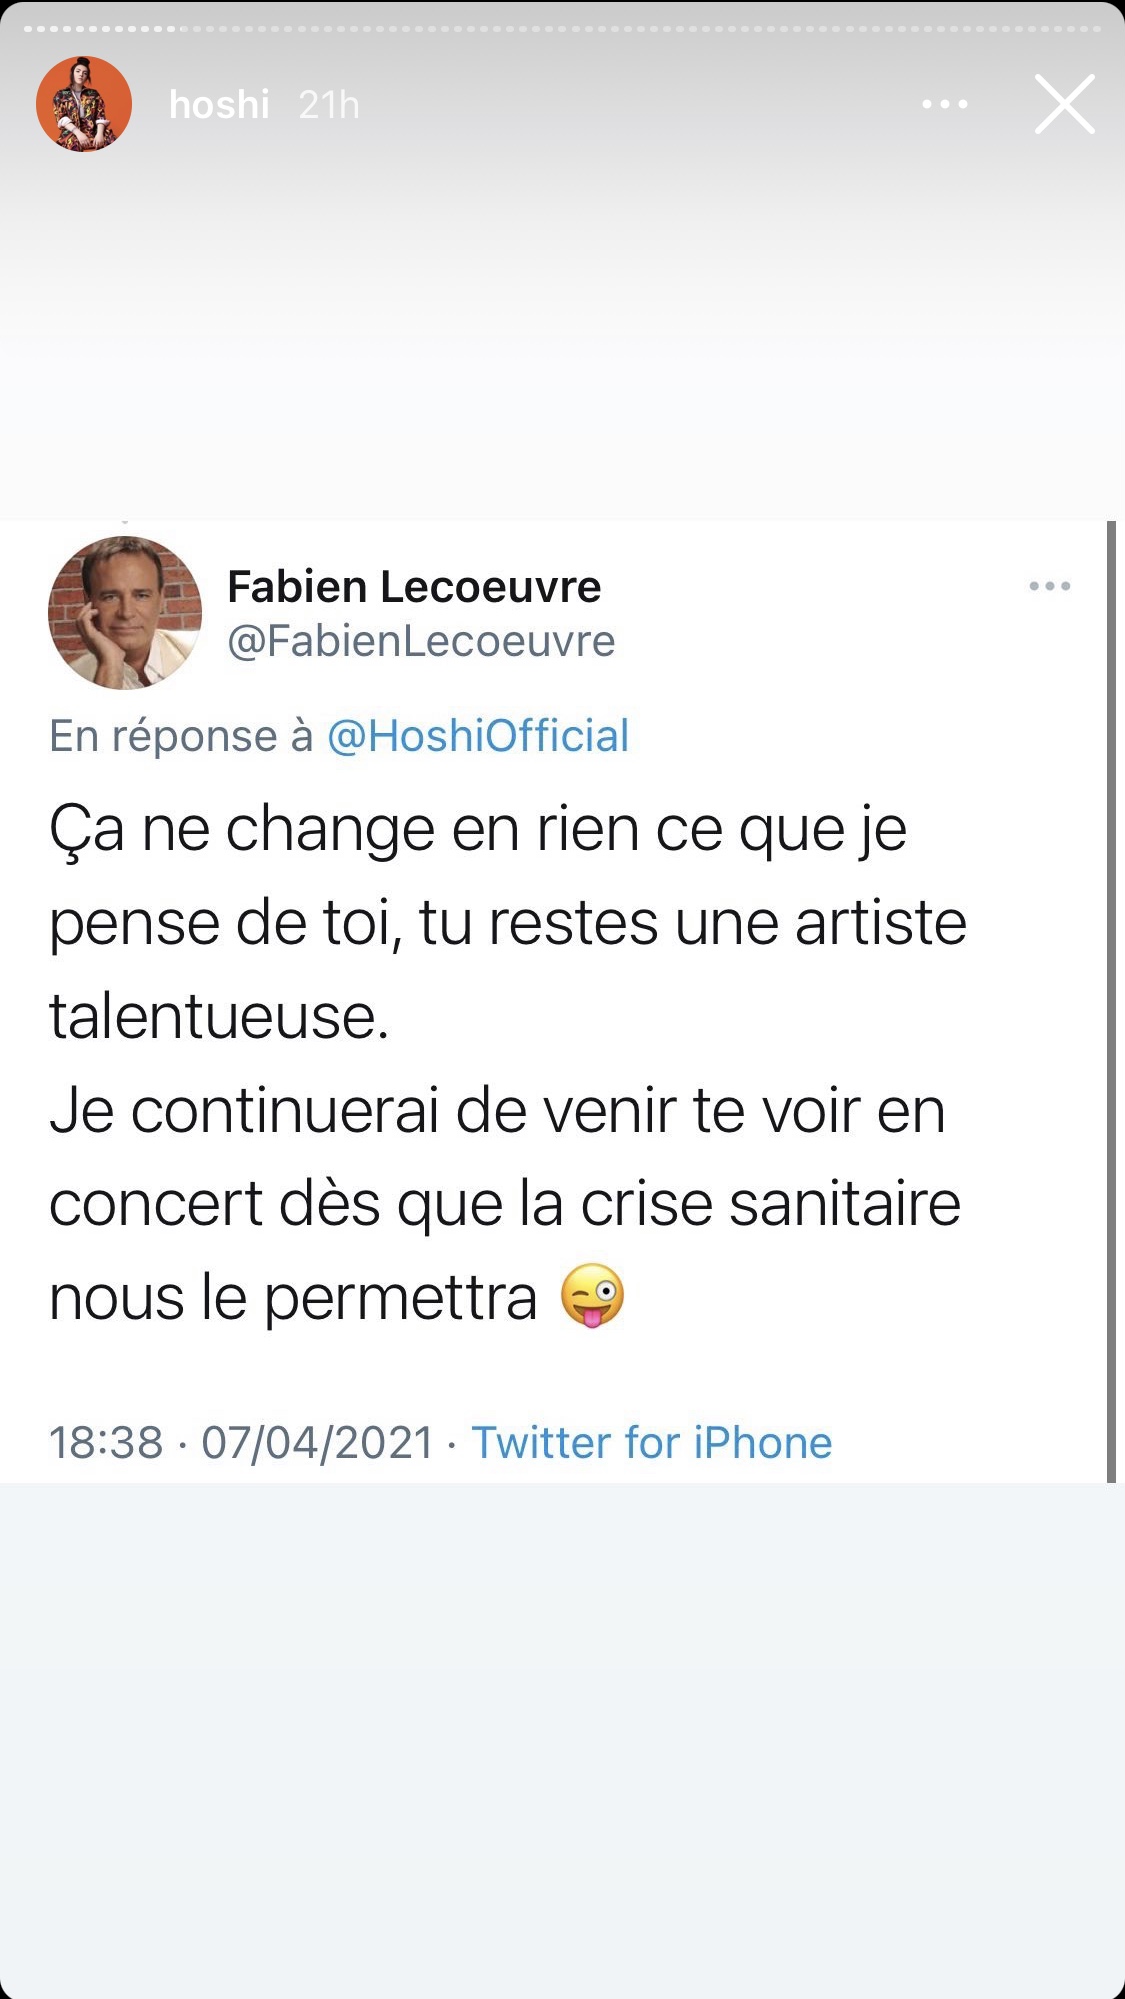This screenshot has width=1125, height=1999.
Task: Click the gray scrollbar beside the tweet
Action: (1111, 1000)
